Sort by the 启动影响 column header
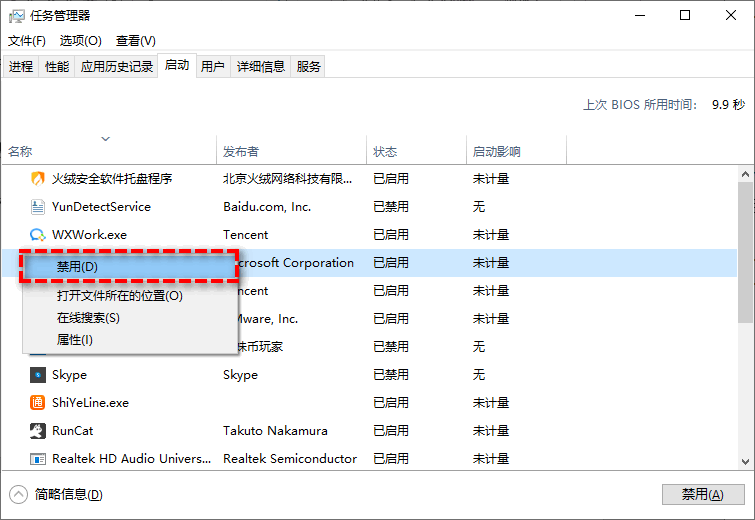The height and width of the screenshot is (520, 755). point(516,151)
